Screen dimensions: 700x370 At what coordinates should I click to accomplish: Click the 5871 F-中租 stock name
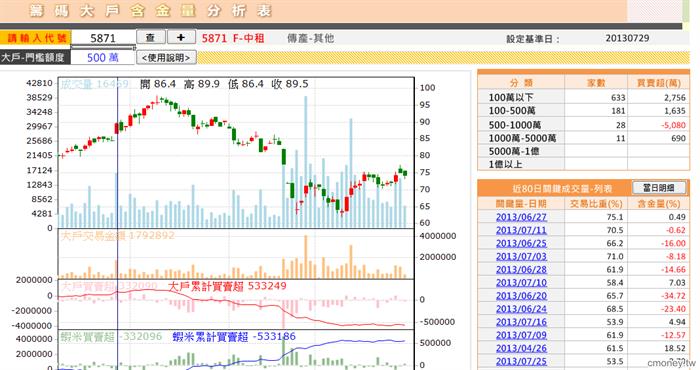pyautogui.click(x=233, y=38)
